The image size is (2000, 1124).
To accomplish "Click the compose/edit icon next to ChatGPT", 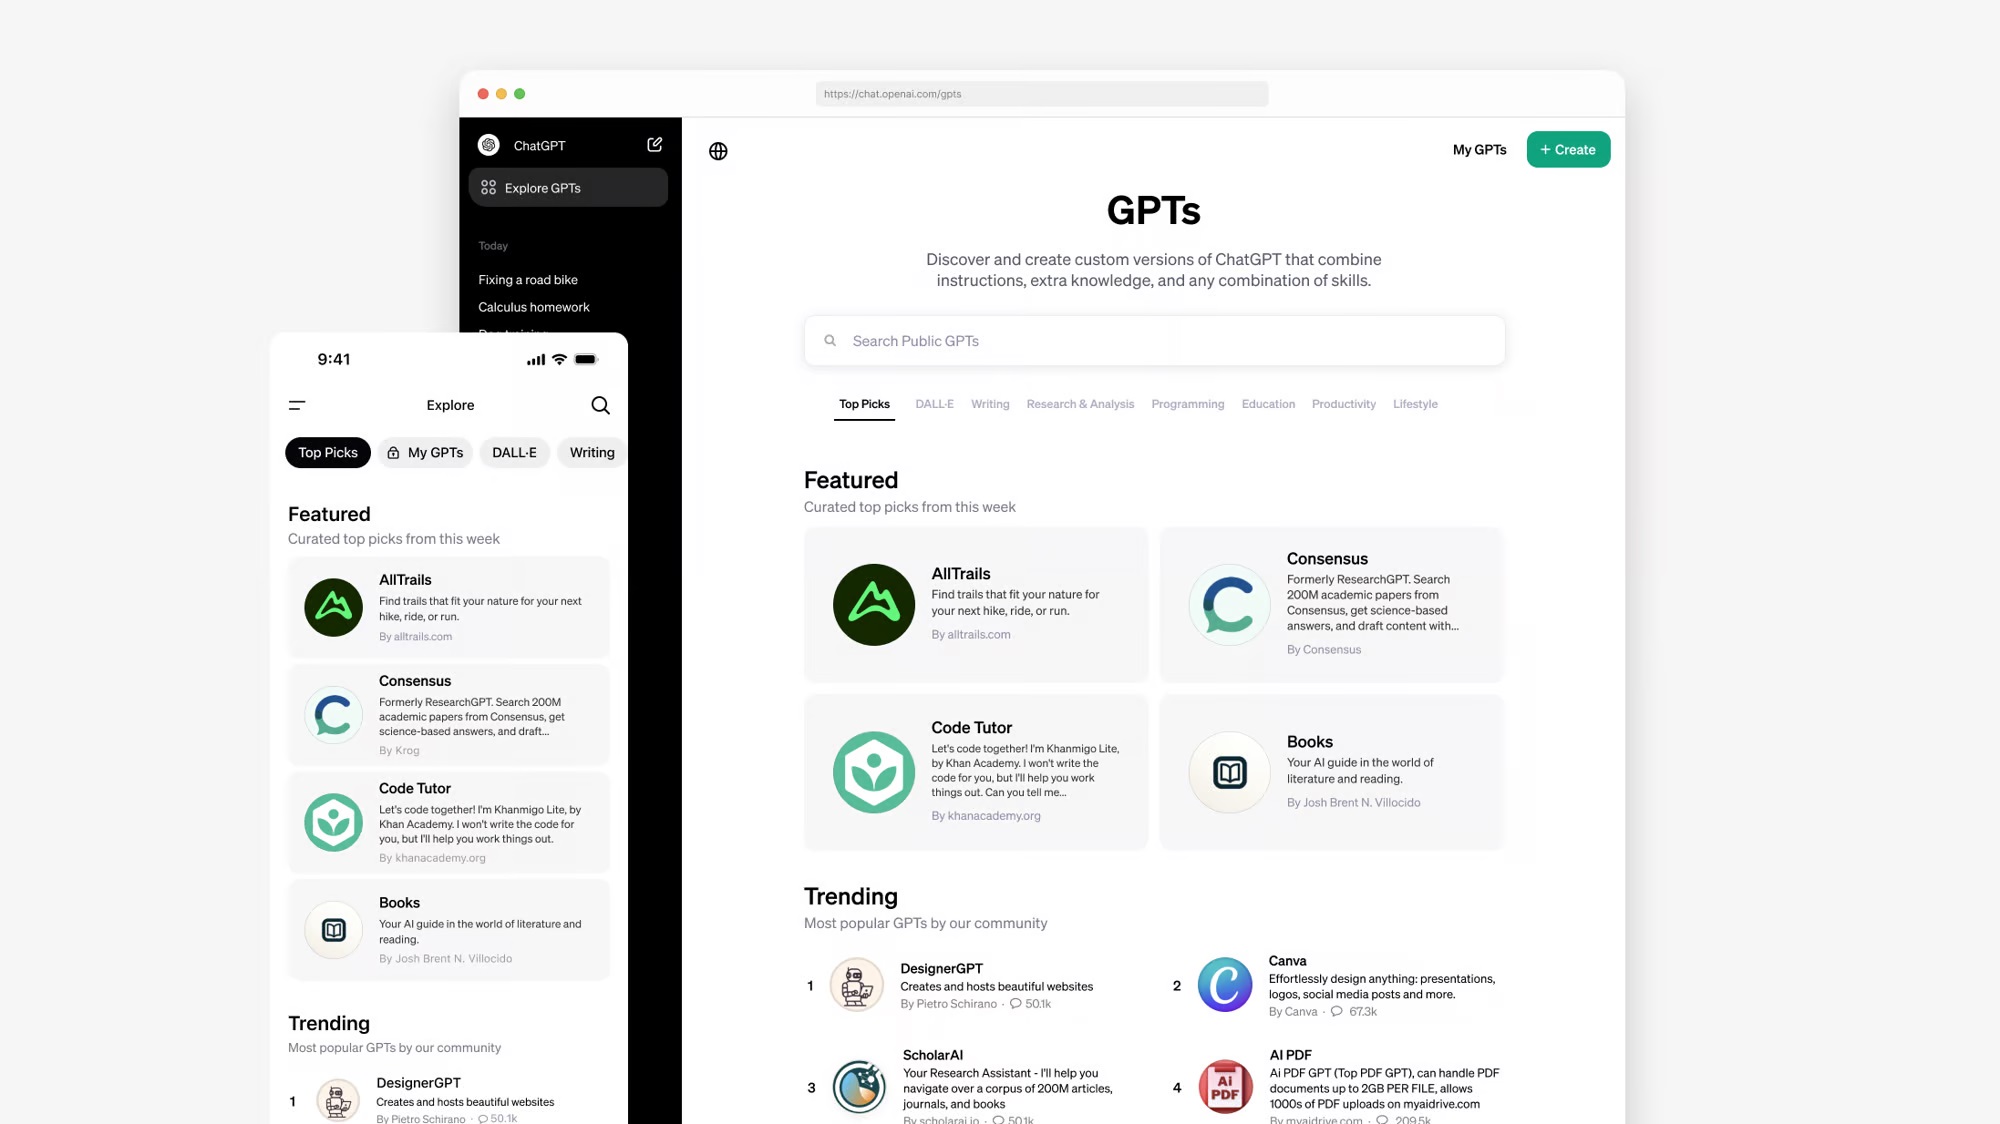I will (x=654, y=144).
